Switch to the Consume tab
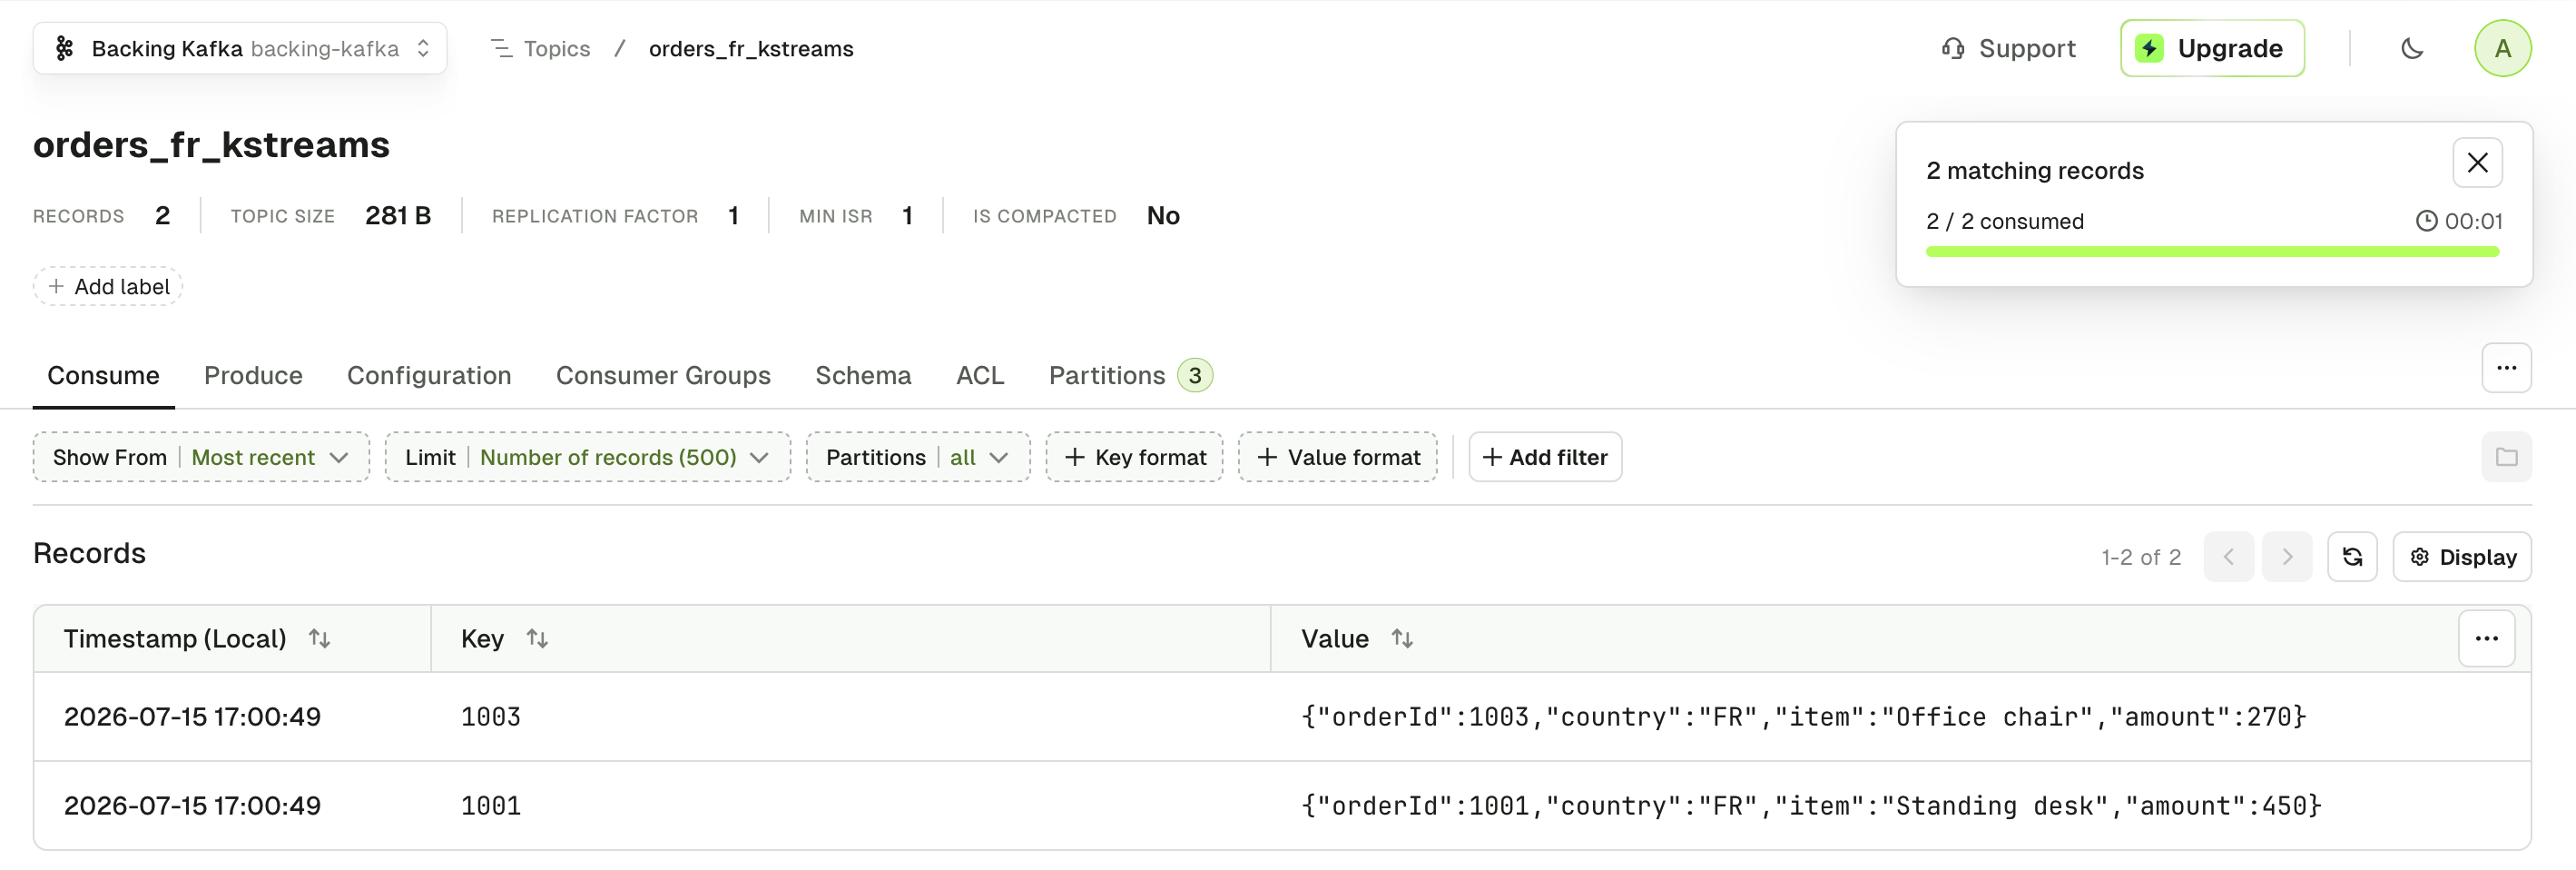 tap(103, 375)
